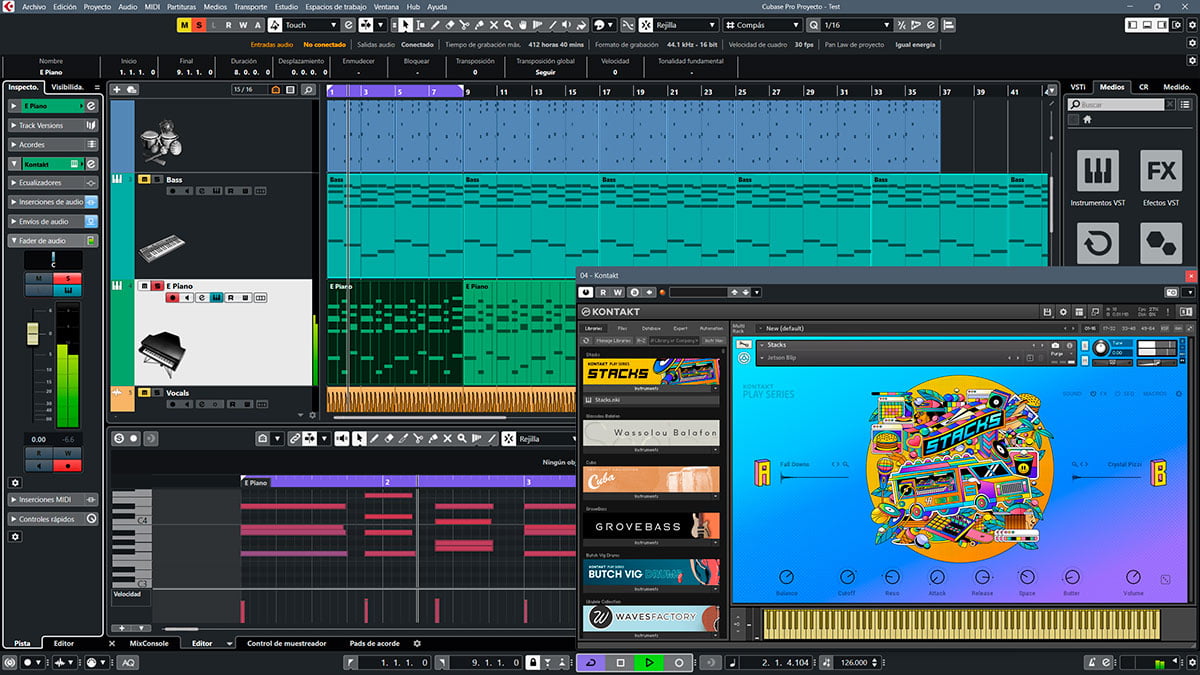Open the Pads de acorde tab

click(x=375, y=644)
